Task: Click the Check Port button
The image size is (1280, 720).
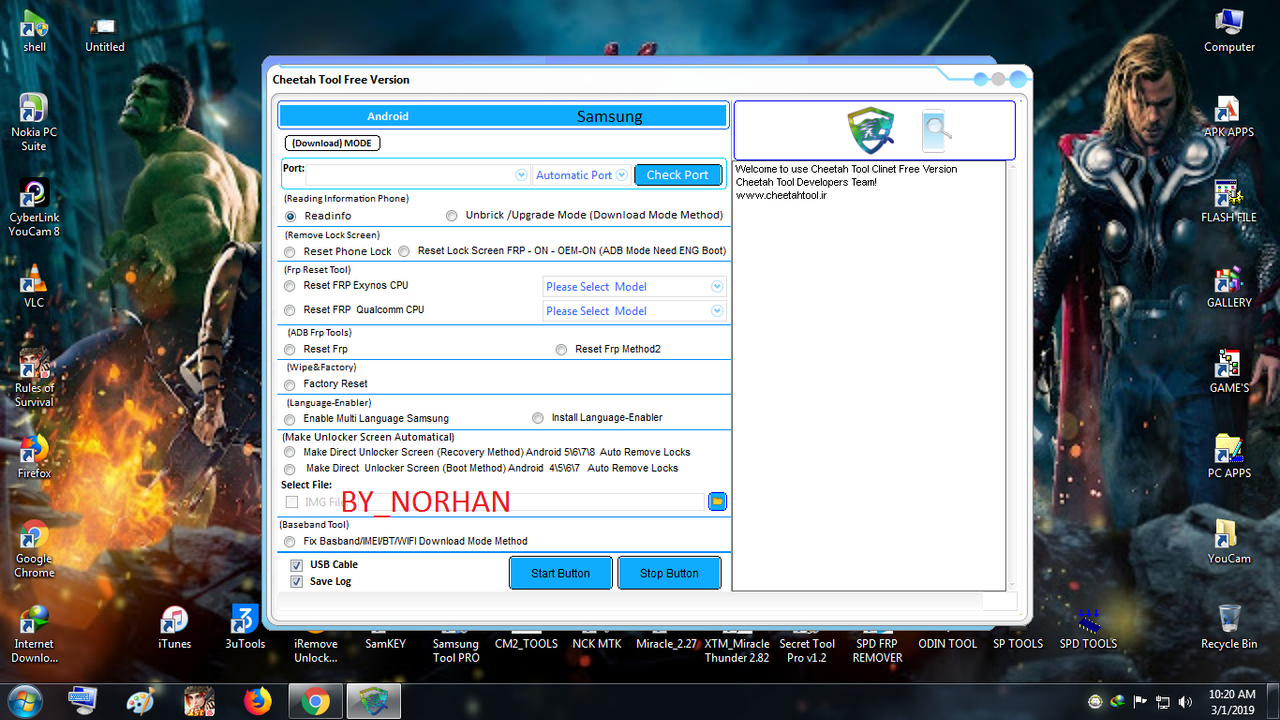Action: (x=677, y=175)
